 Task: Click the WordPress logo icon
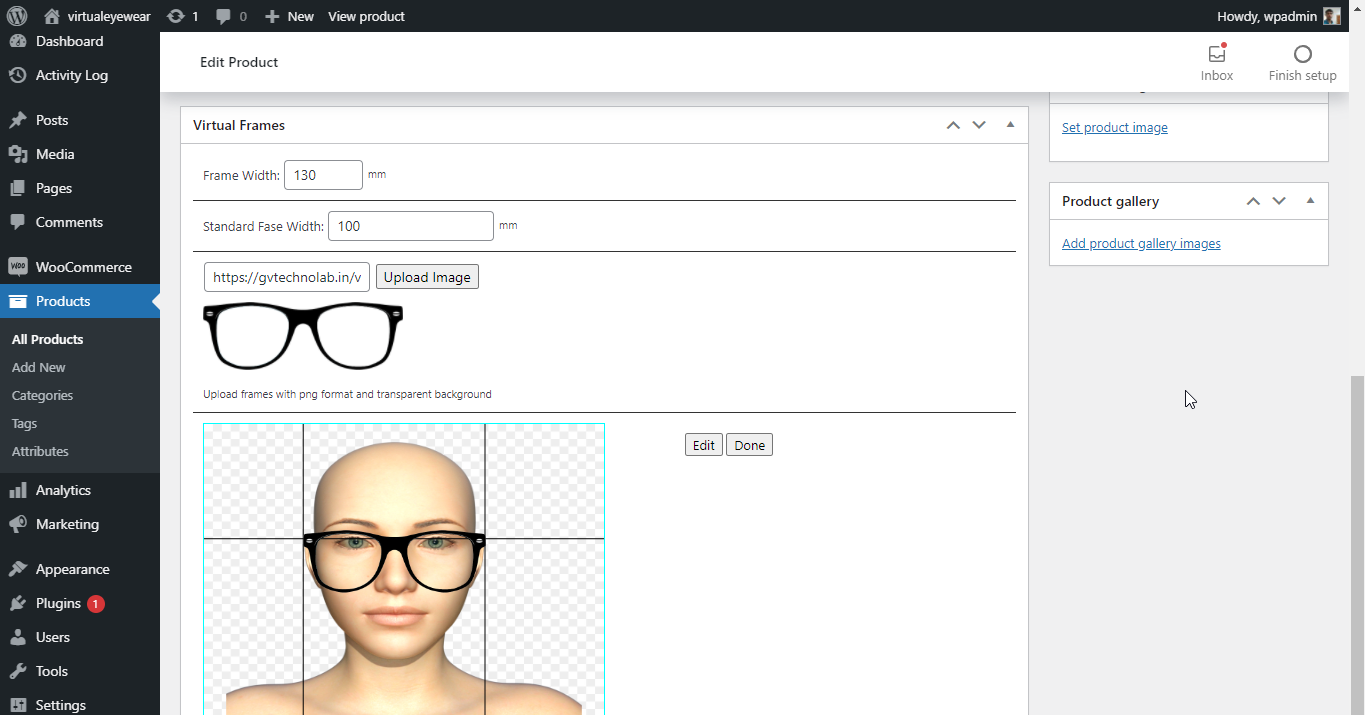17,16
